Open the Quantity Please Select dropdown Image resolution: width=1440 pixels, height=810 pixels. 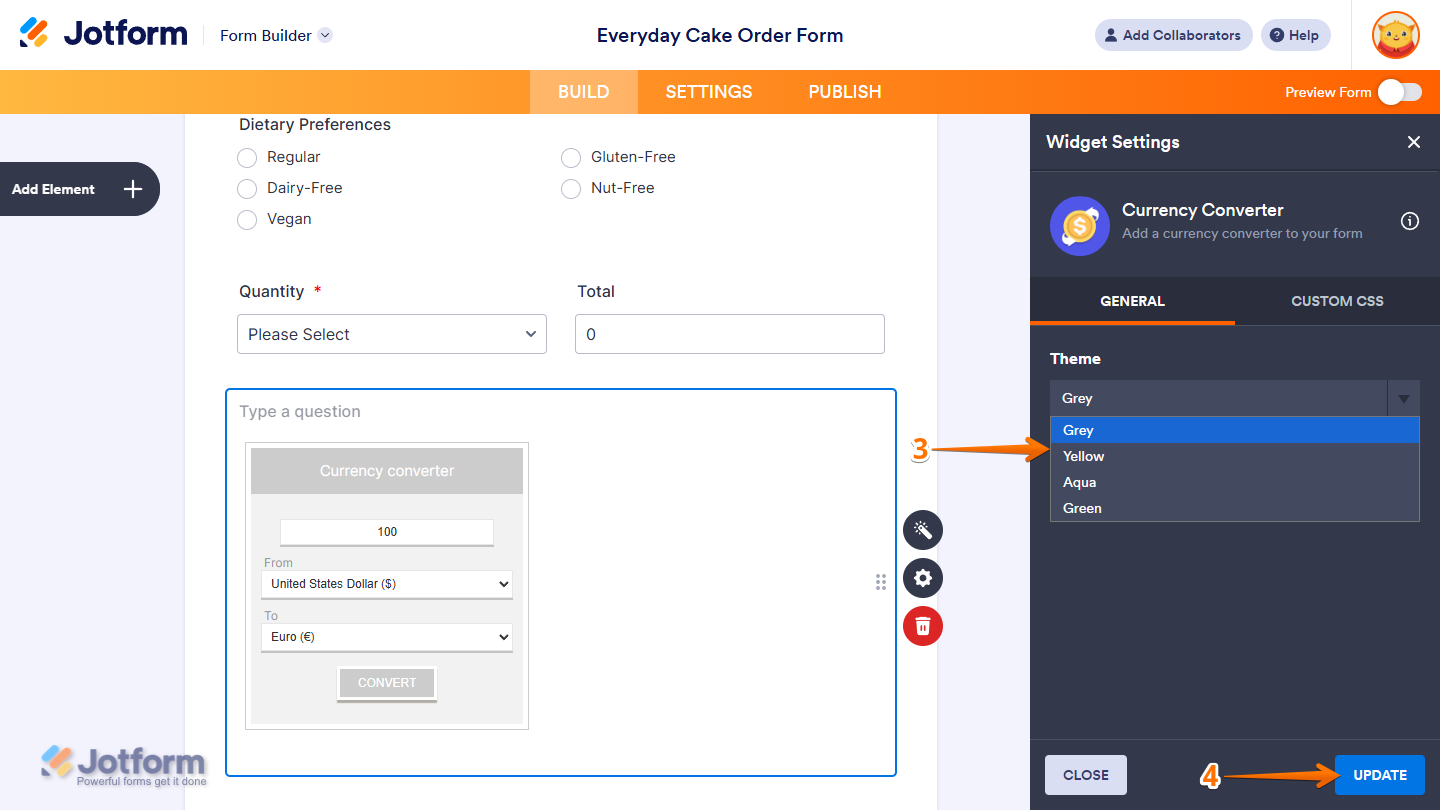(391, 334)
